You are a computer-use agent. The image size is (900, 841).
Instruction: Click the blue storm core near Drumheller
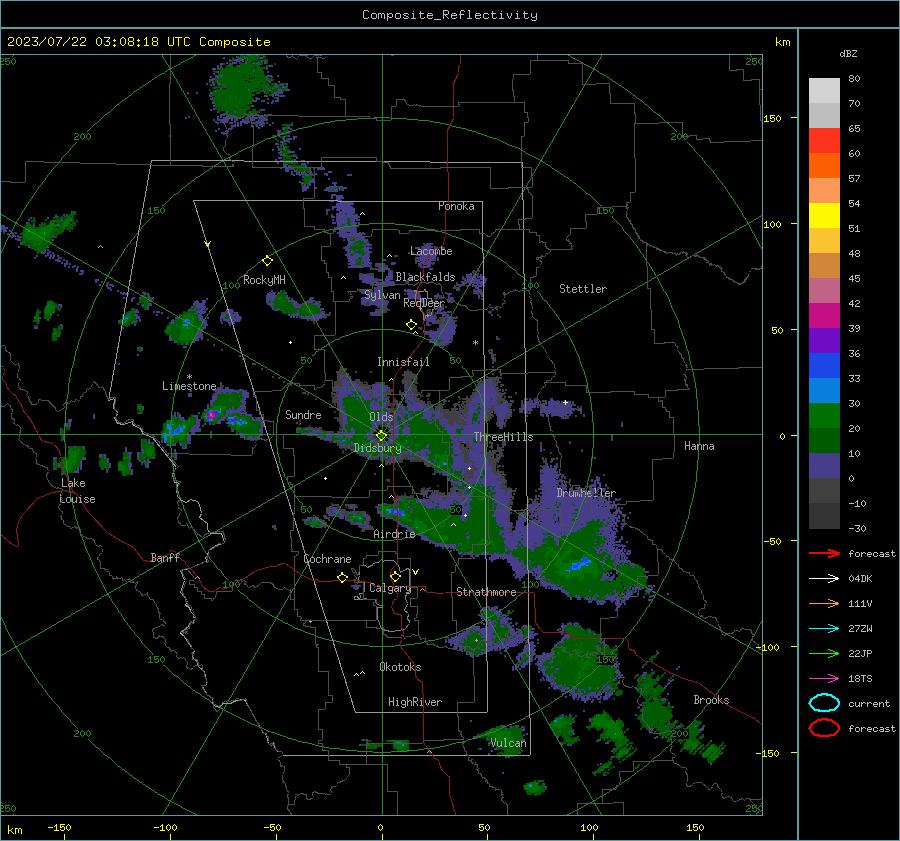[x=579, y=564]
